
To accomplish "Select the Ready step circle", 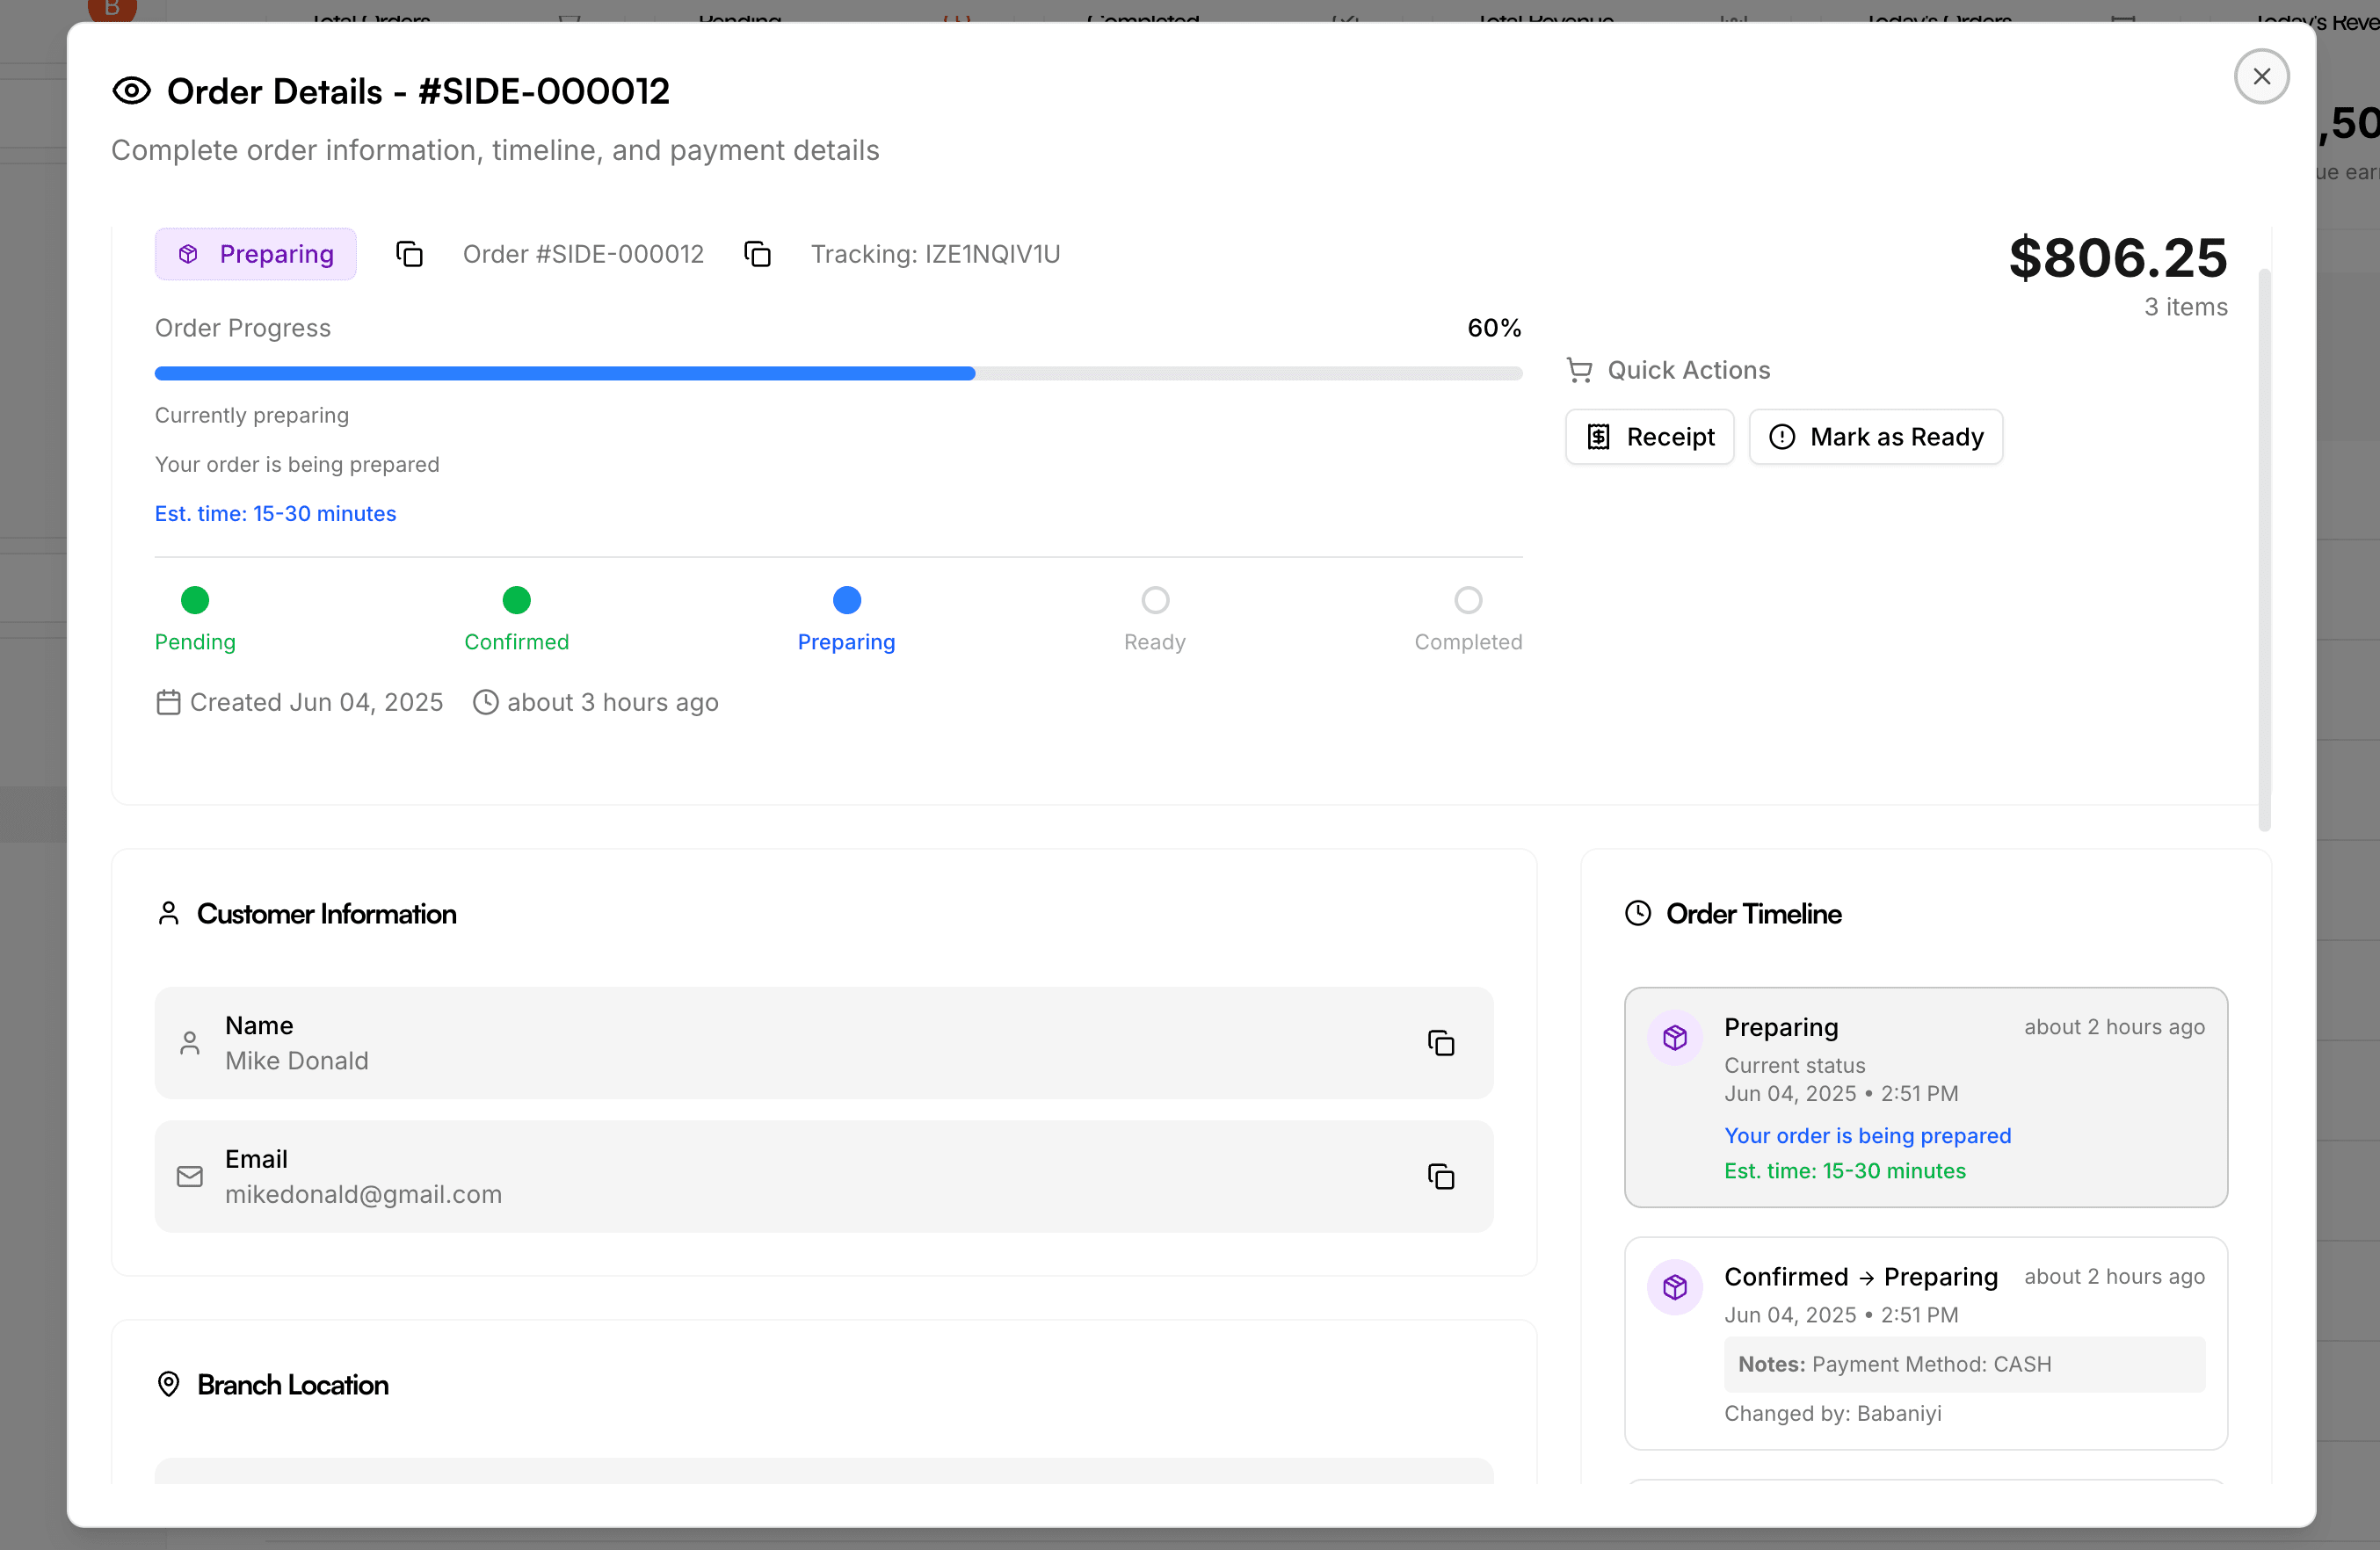I will point(1155,600).
